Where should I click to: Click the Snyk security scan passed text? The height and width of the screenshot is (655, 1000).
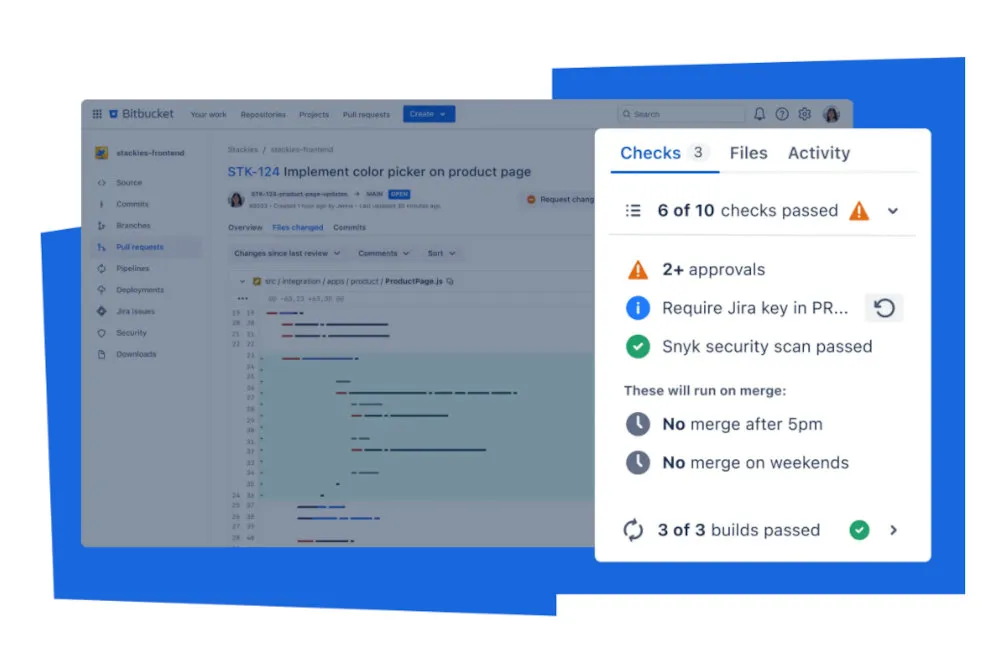click(x=767, y=347)
